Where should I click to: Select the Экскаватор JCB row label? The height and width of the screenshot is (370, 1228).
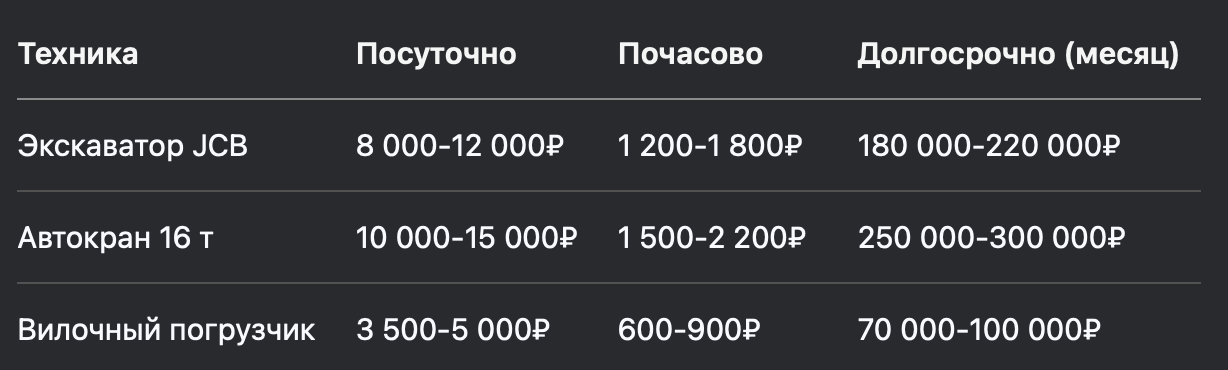pos(133,147)
